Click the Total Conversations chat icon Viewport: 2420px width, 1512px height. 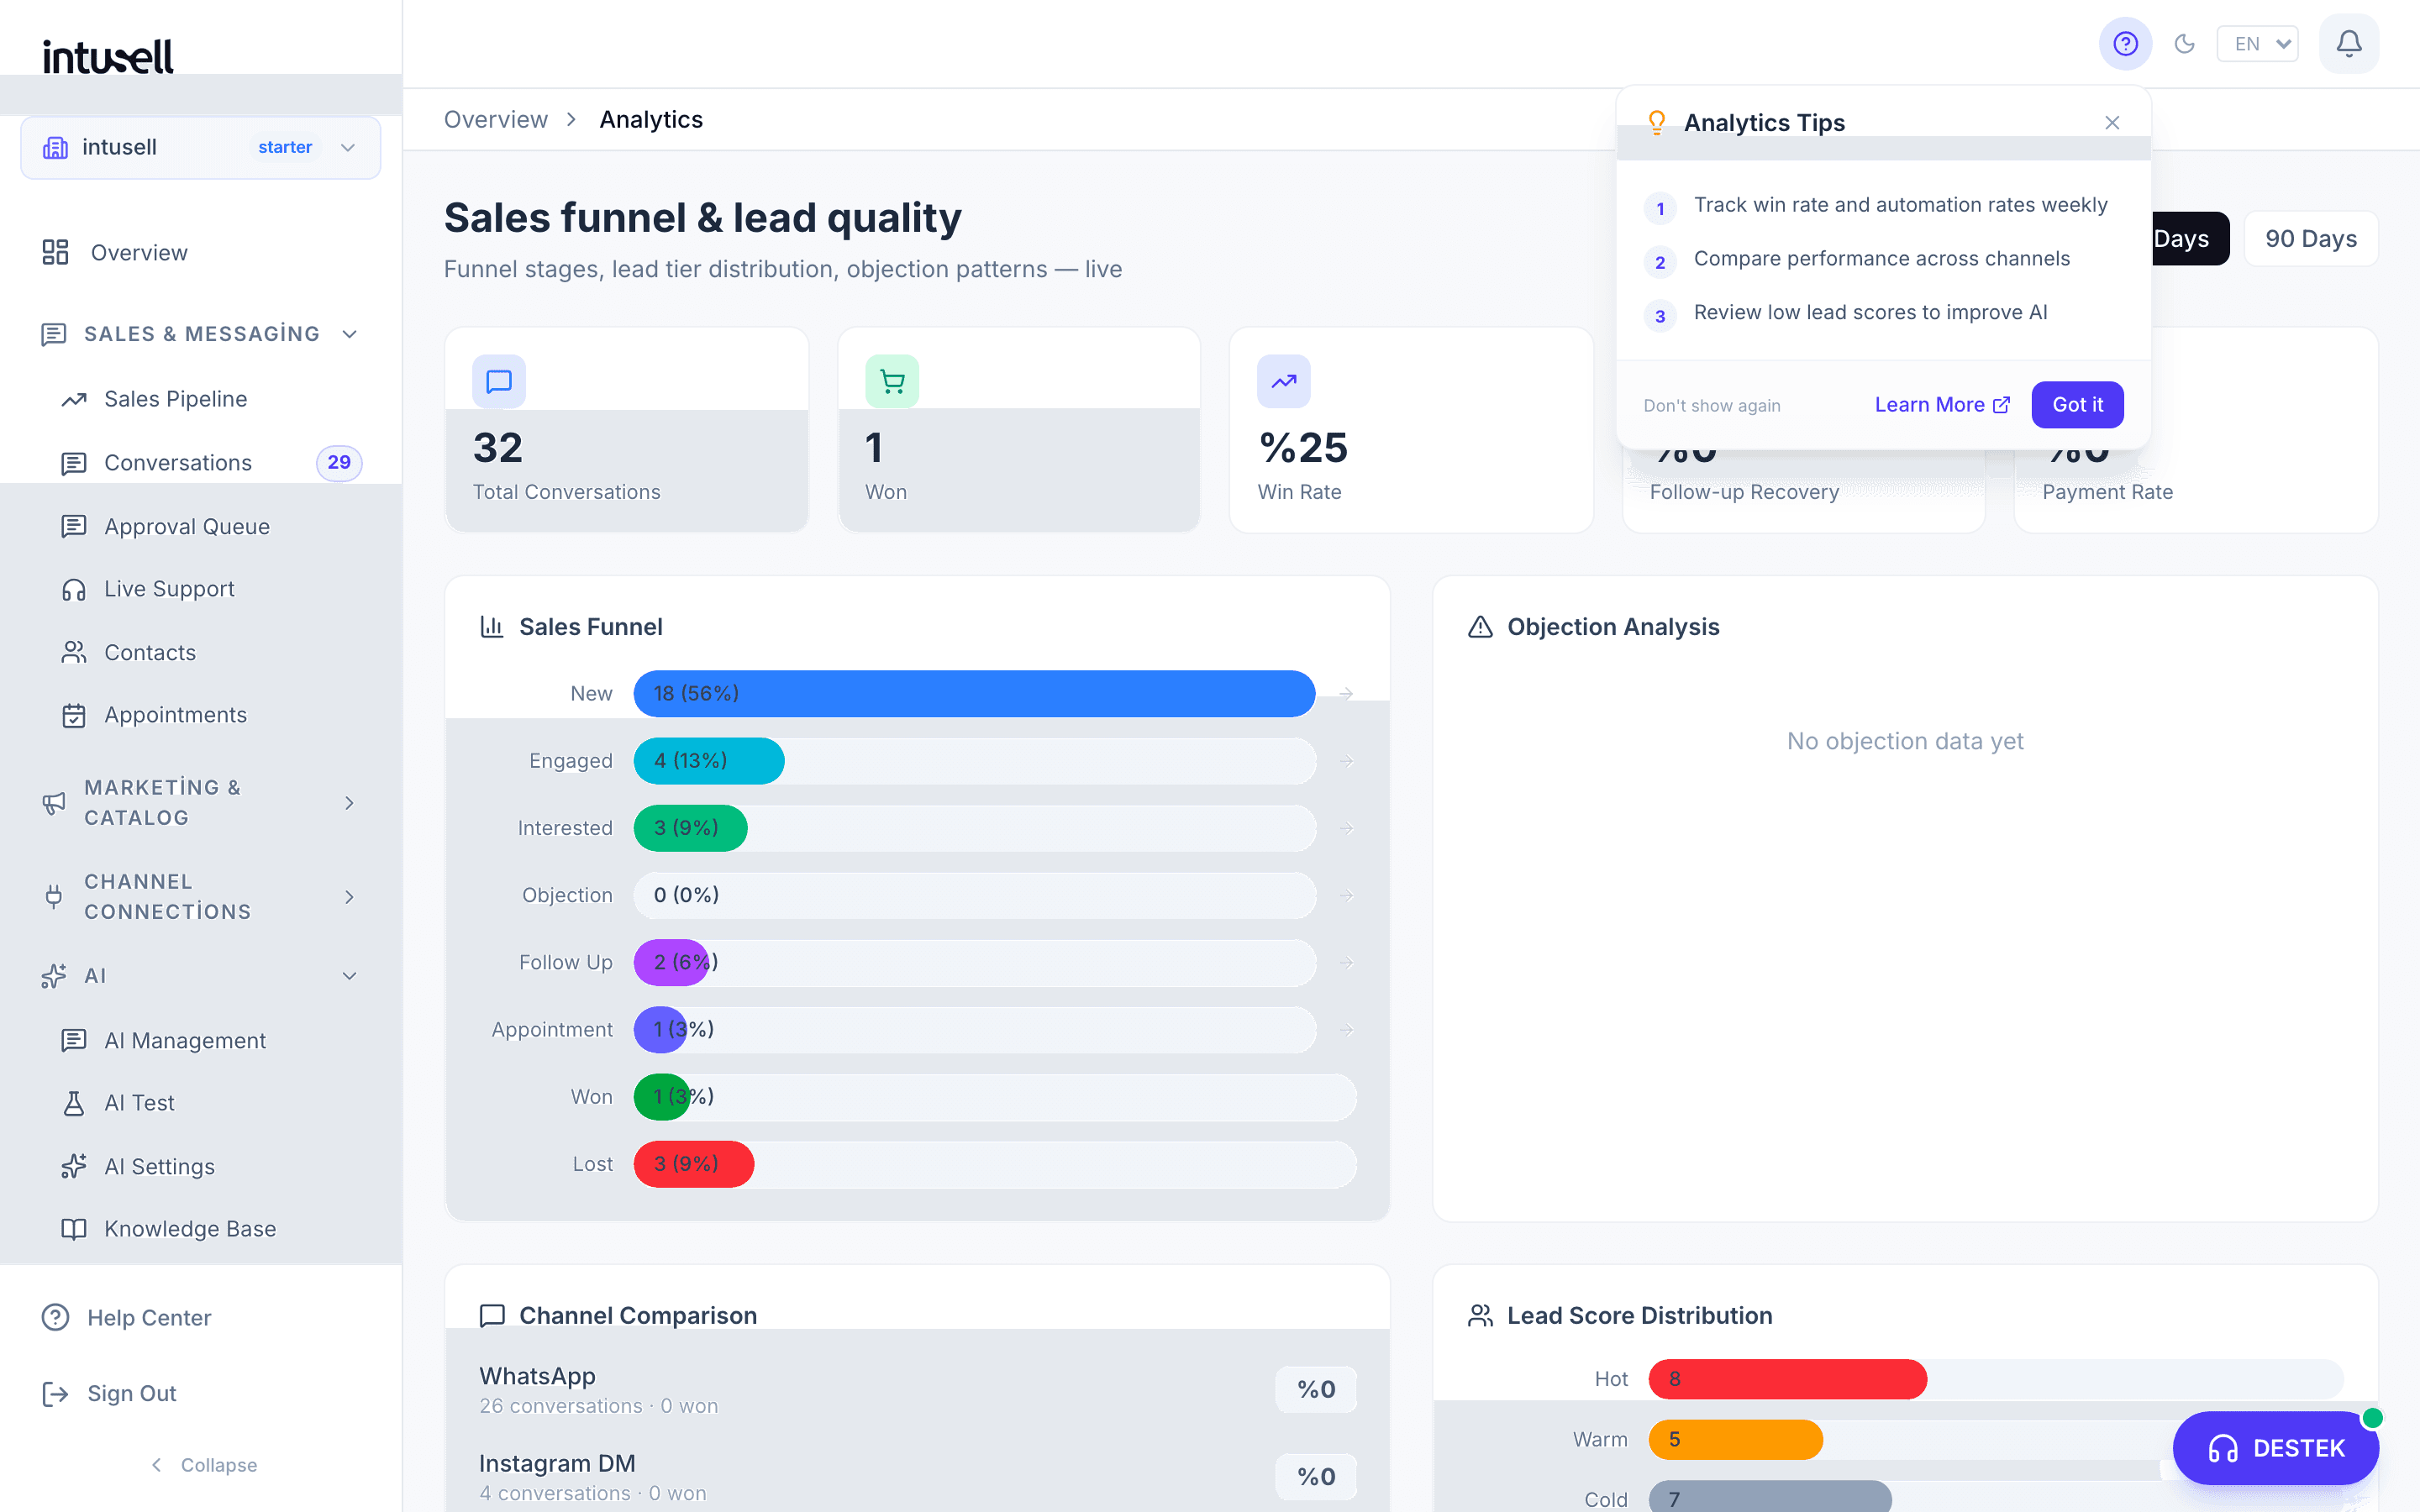point(499,381)
